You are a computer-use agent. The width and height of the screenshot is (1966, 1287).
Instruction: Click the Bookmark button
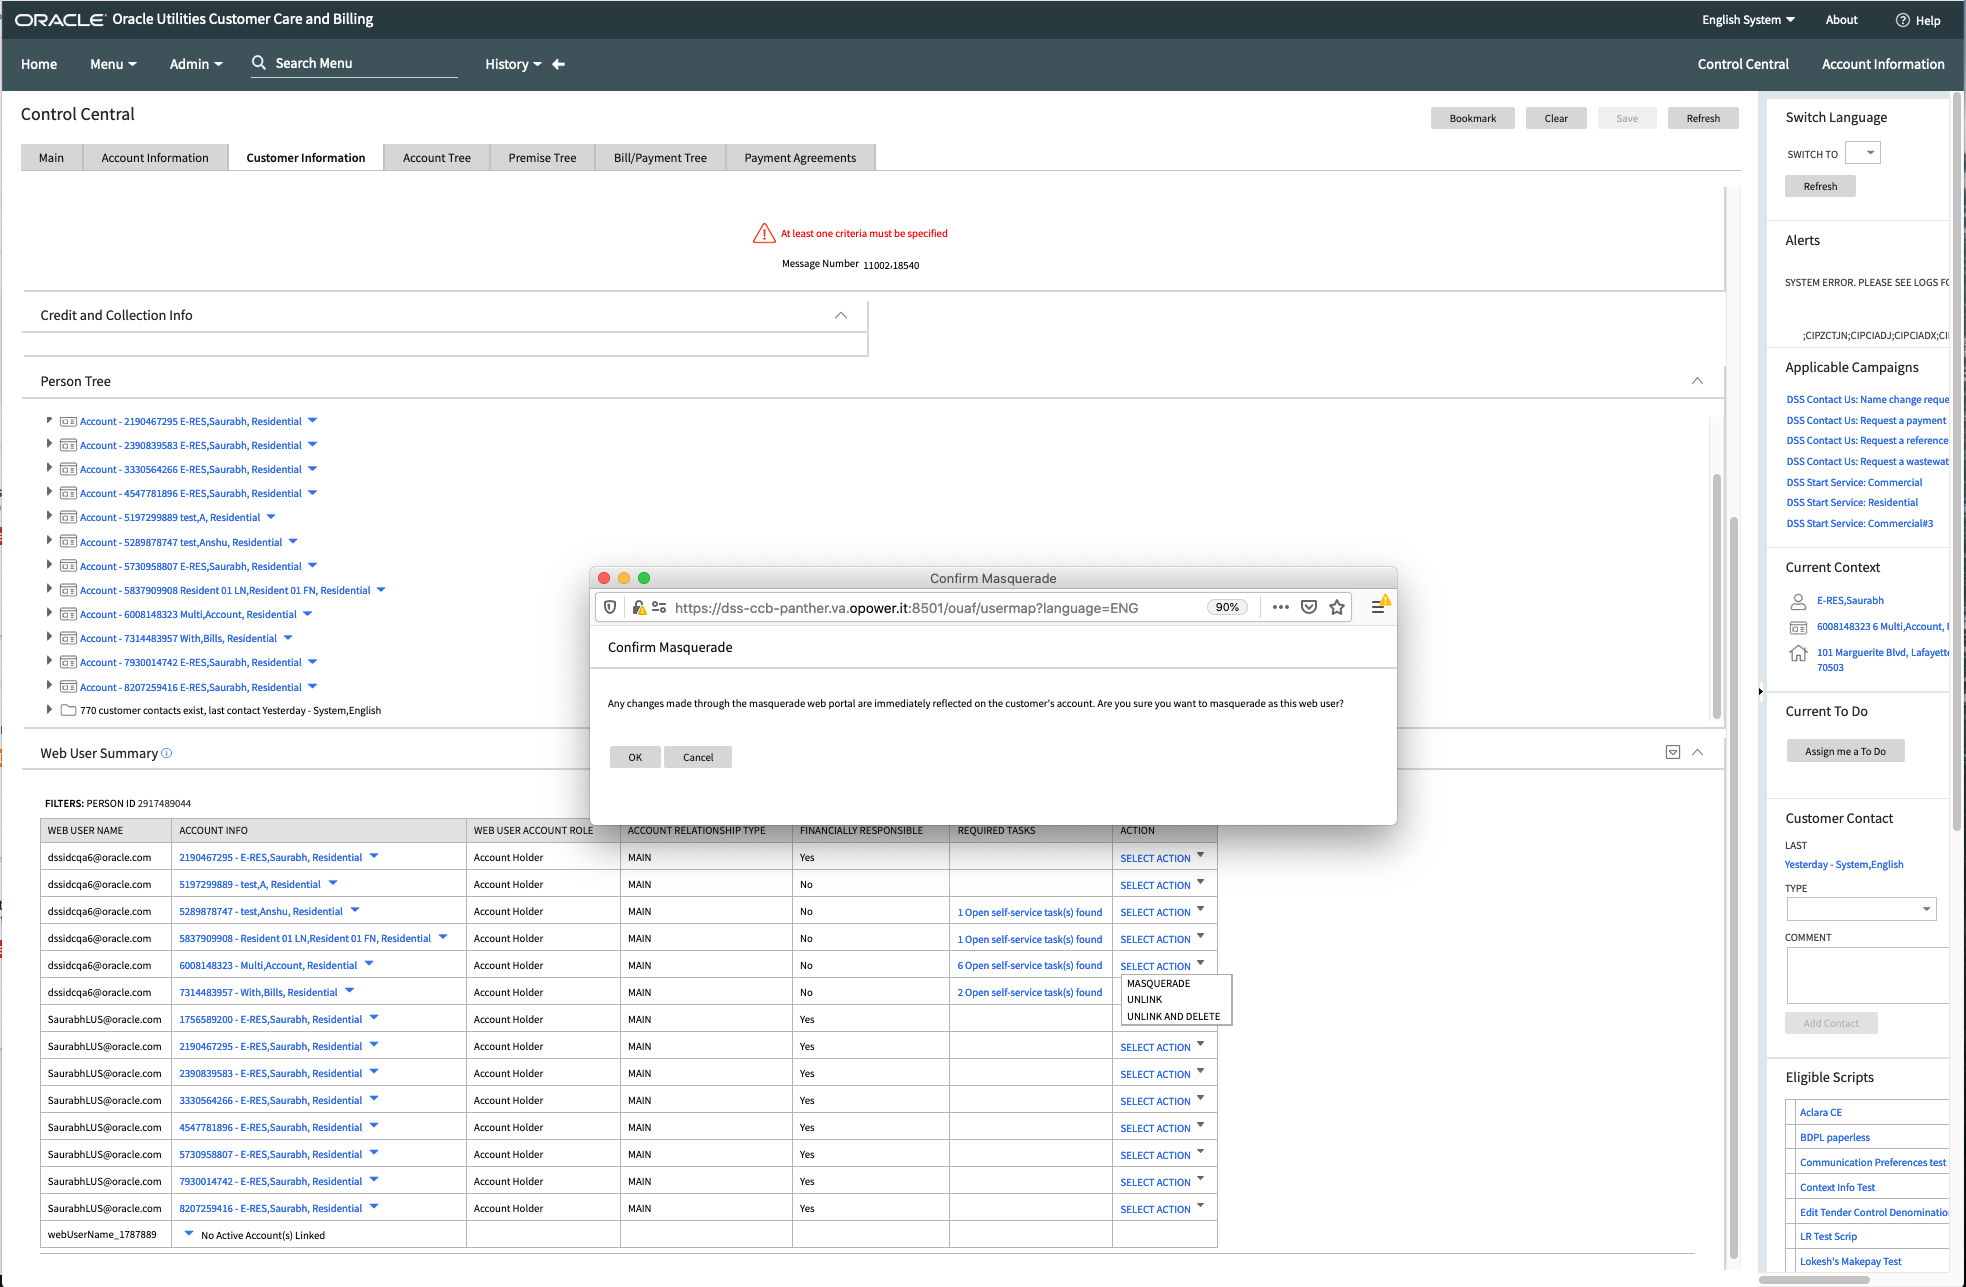(1472, 118)
